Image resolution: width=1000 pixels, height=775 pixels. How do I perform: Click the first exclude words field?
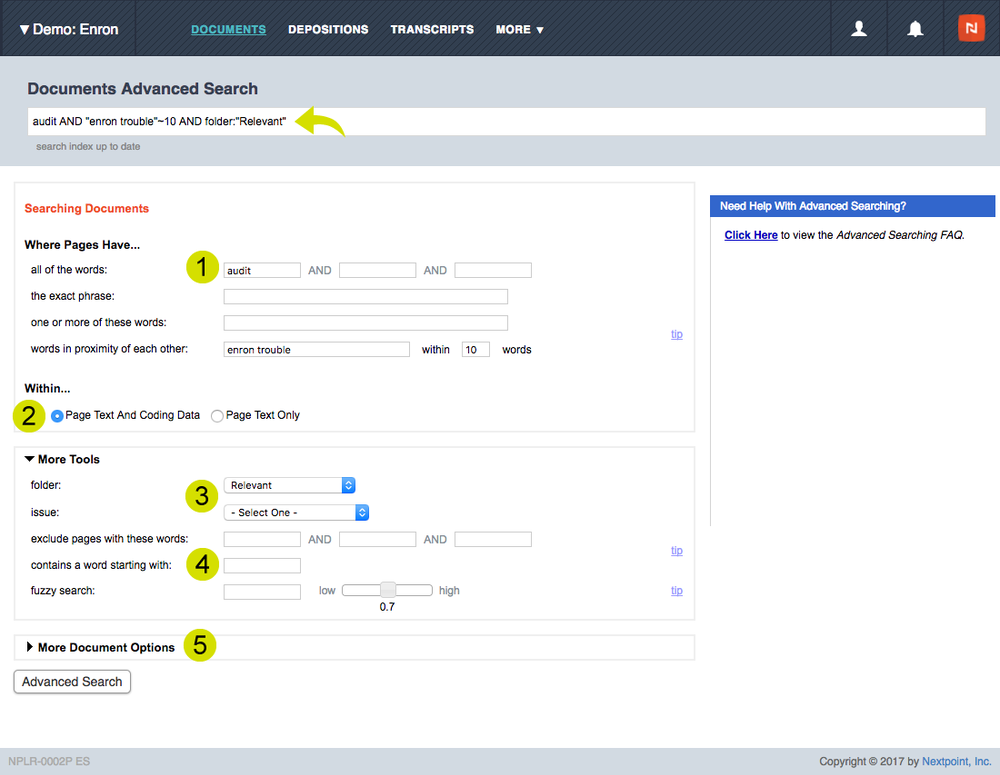pyautogui.click(x=262, y=540)
